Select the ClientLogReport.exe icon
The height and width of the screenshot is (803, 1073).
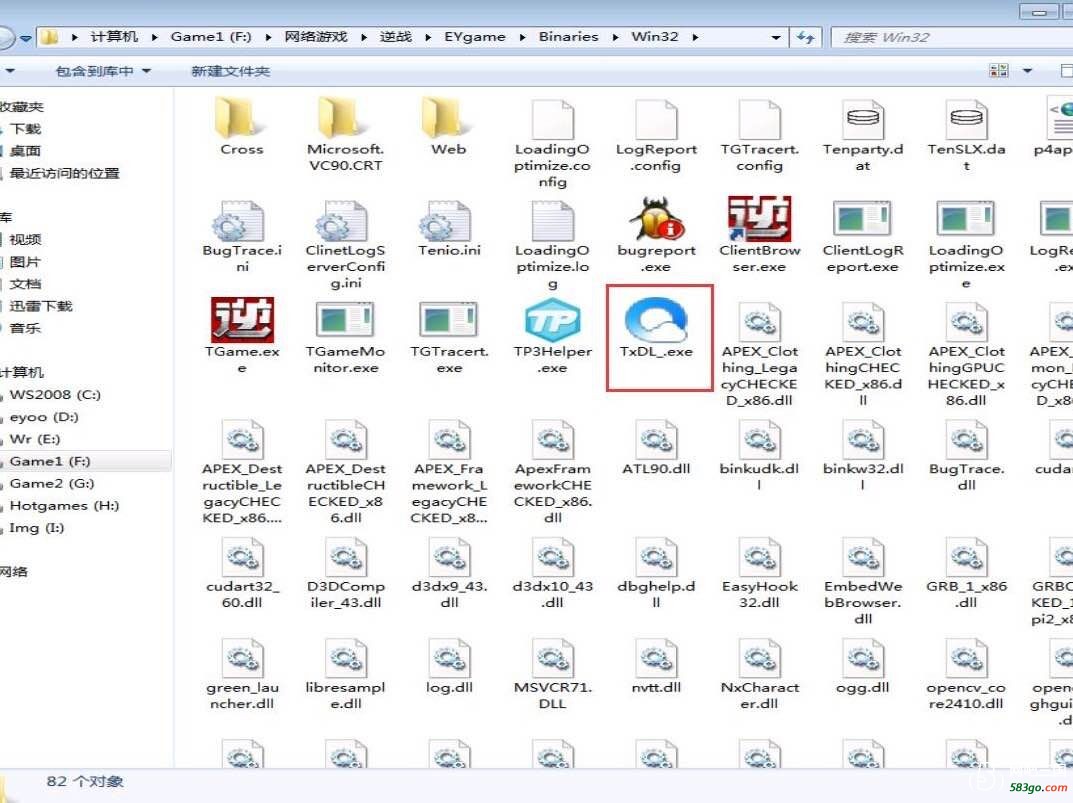[863, 220]
